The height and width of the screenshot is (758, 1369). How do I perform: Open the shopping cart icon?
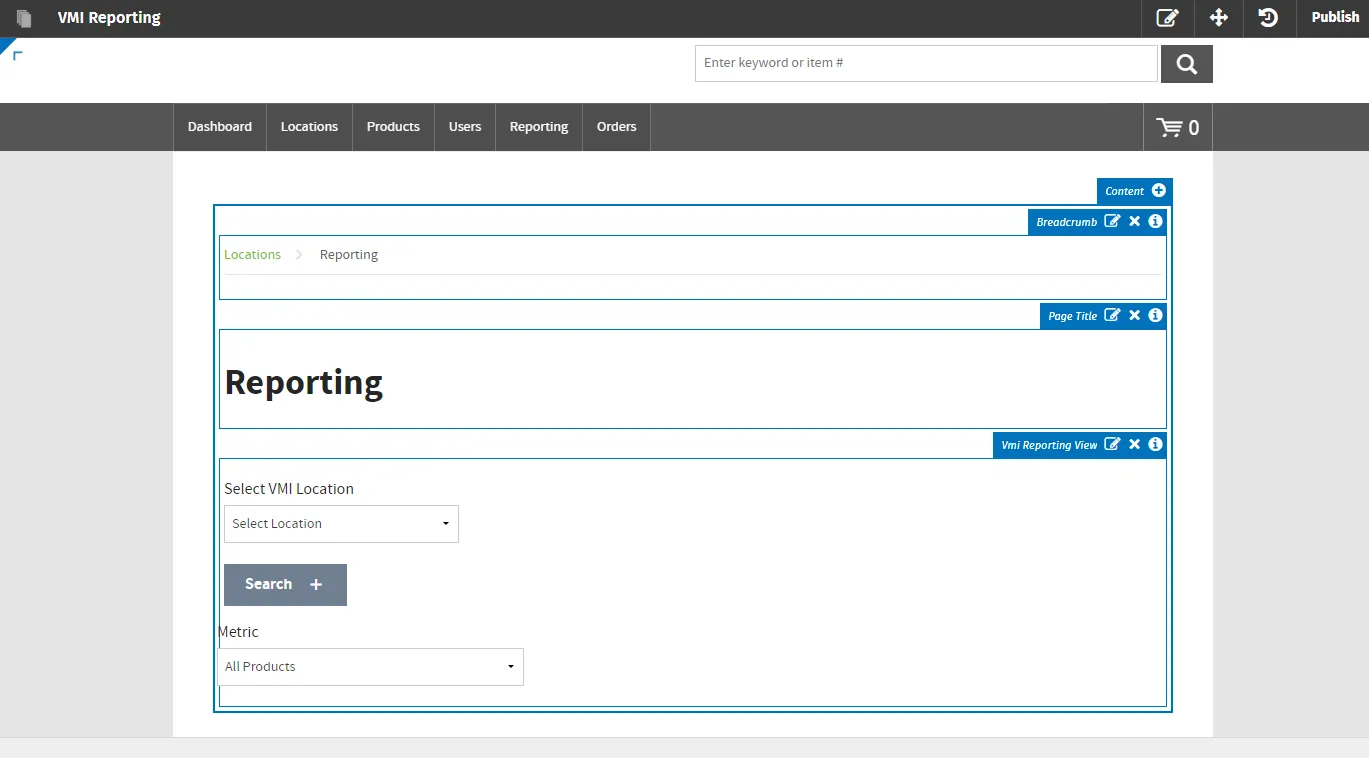(x=1178, y=128)
